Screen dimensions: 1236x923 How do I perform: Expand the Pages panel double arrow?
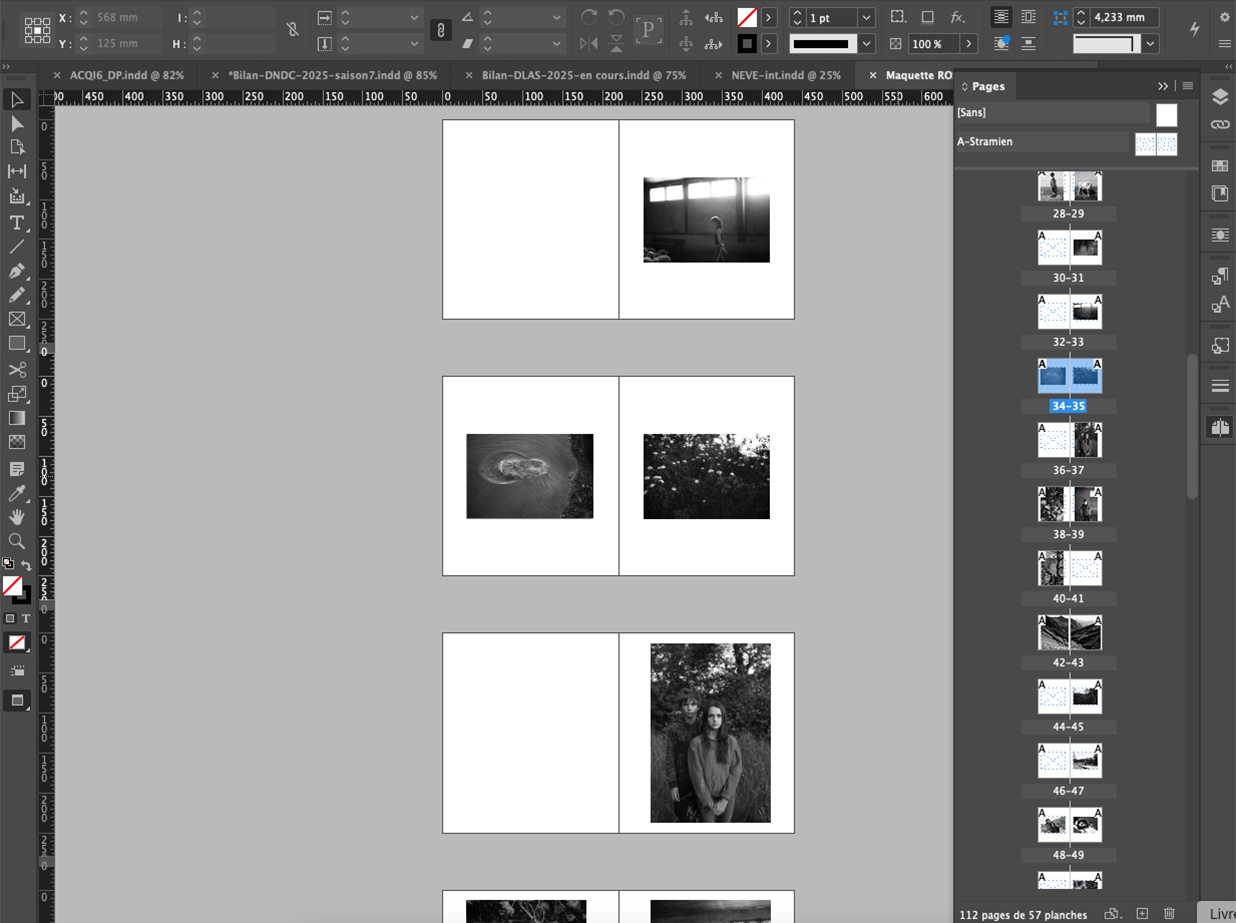coord(1163,86)
